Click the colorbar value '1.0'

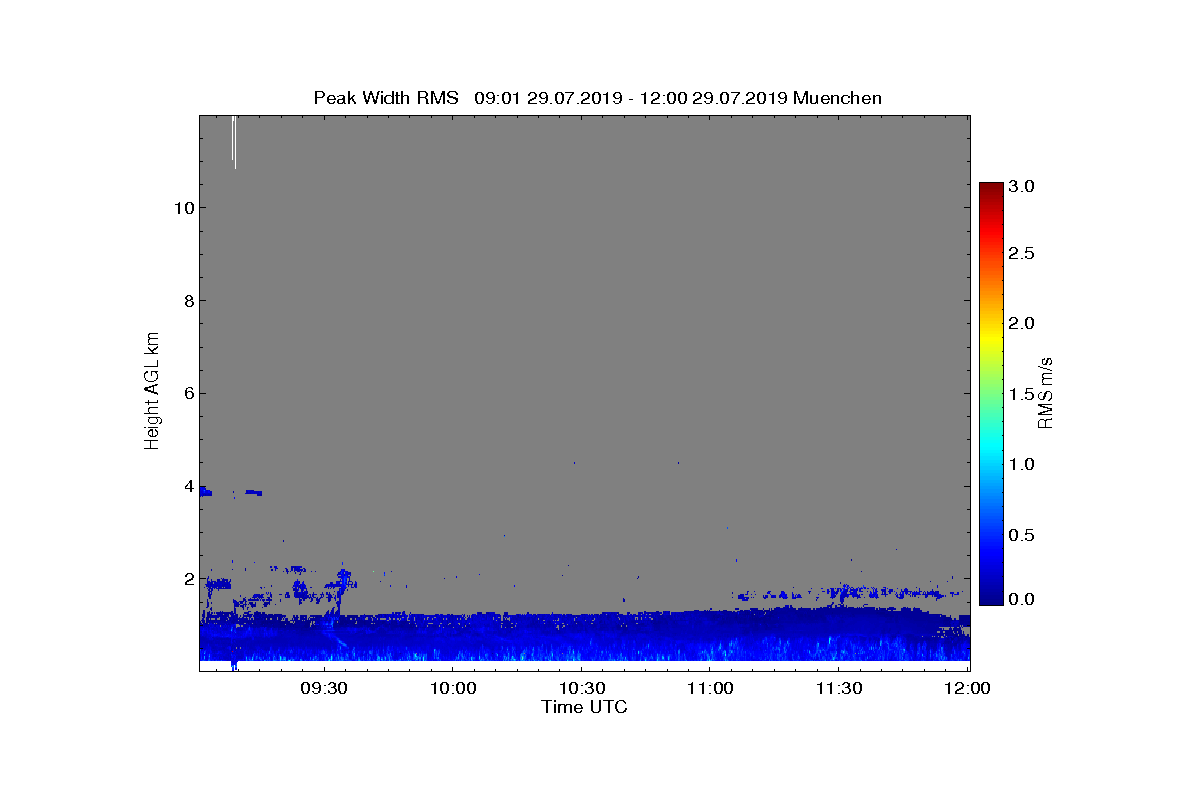point(1021,465)
